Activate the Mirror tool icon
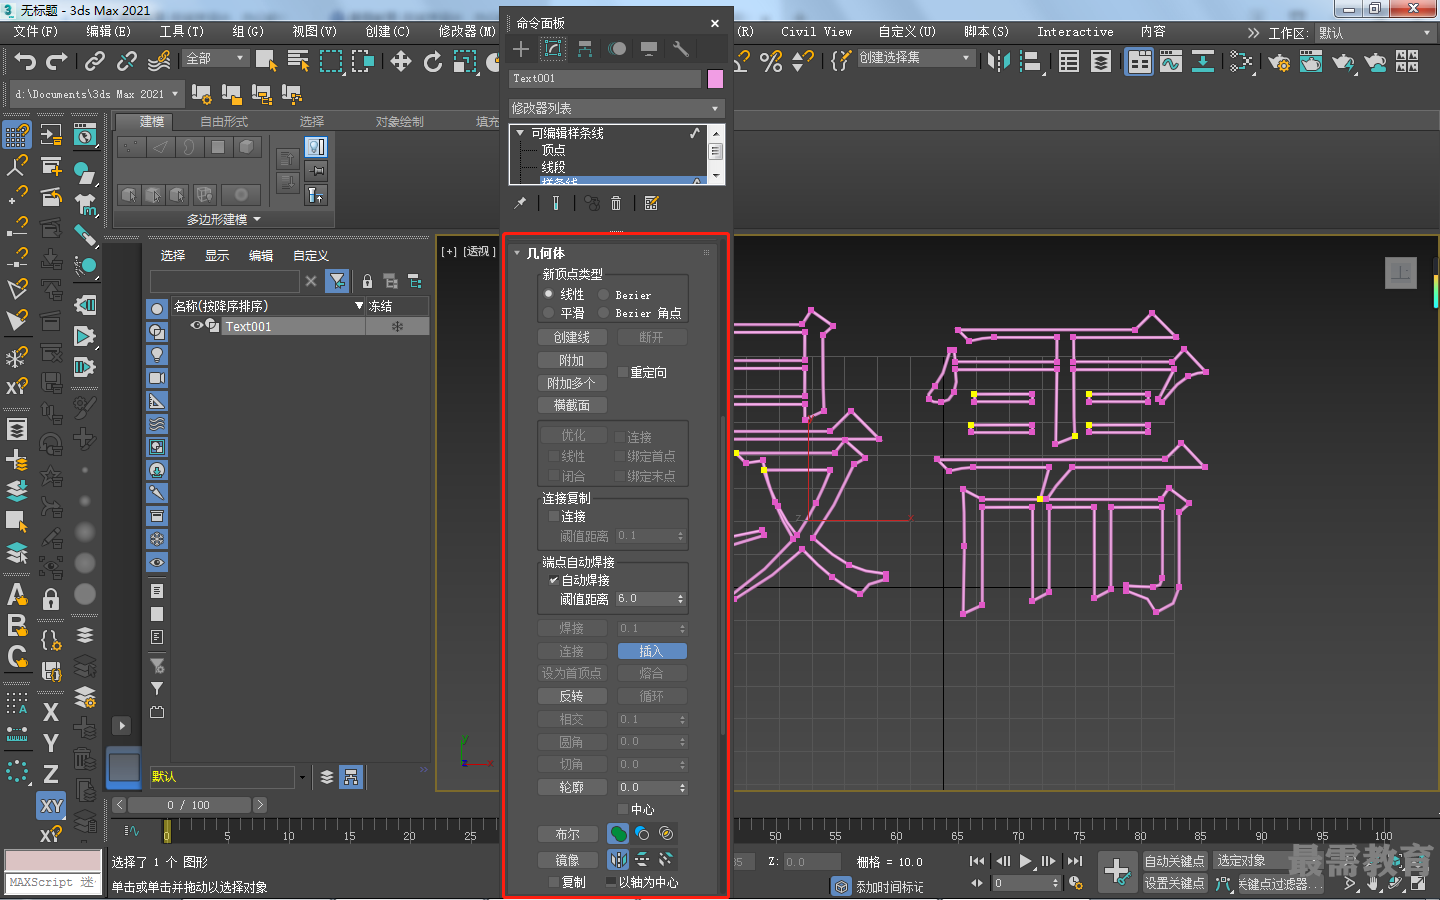 [x=998, y=61]
